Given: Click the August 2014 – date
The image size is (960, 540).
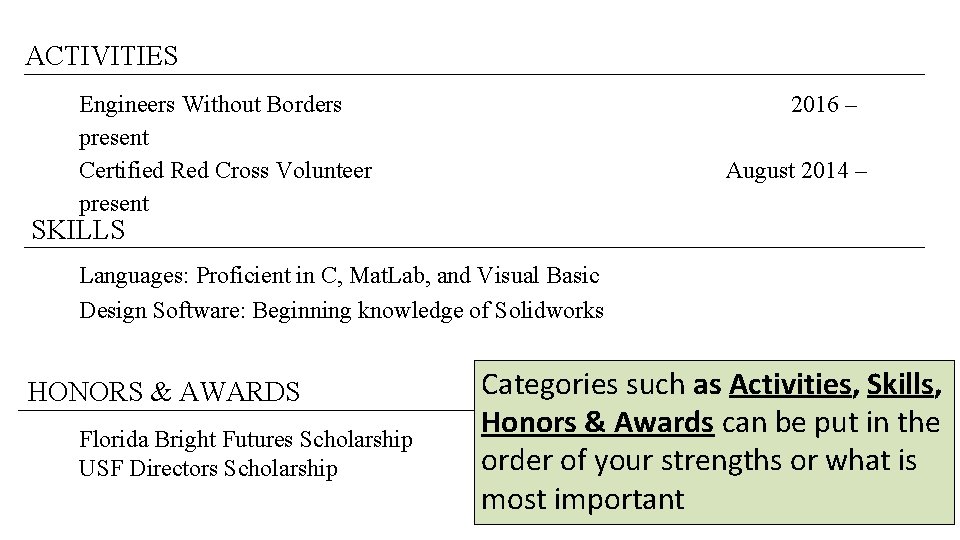Looking at the screenshot, I should (796, 170).
